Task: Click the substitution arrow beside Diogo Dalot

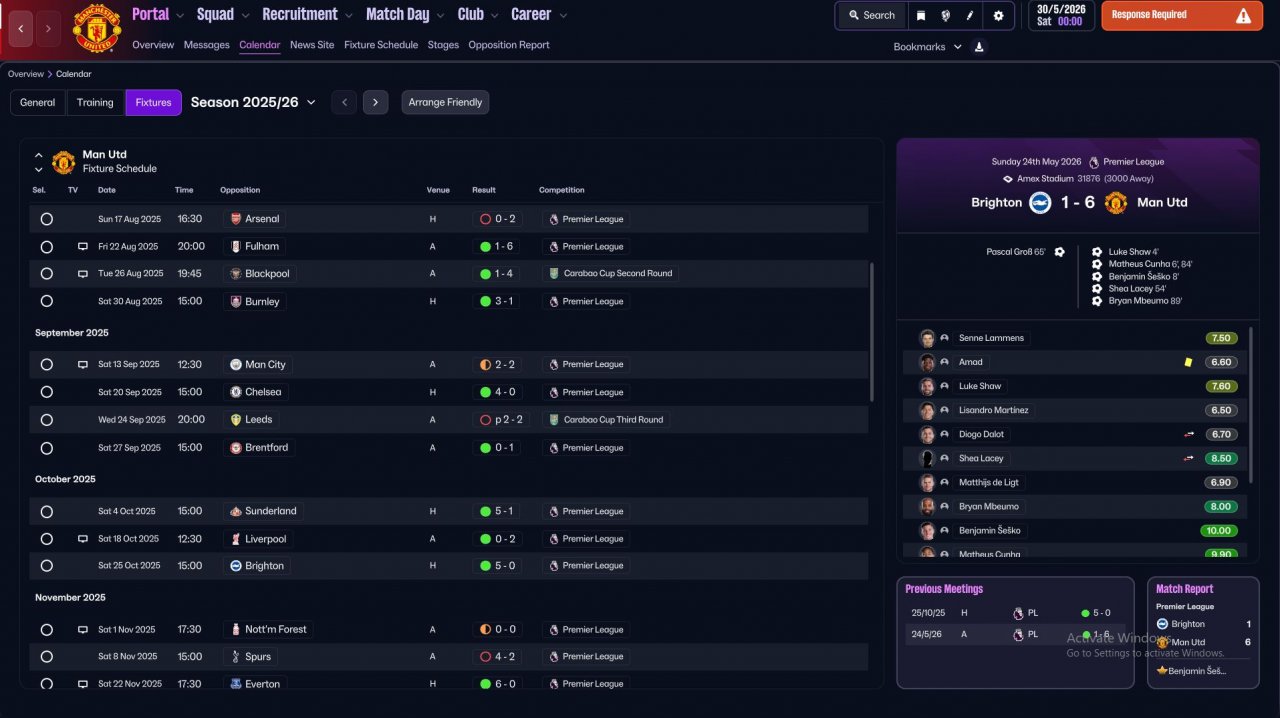Action: (x=1189, y=434)
